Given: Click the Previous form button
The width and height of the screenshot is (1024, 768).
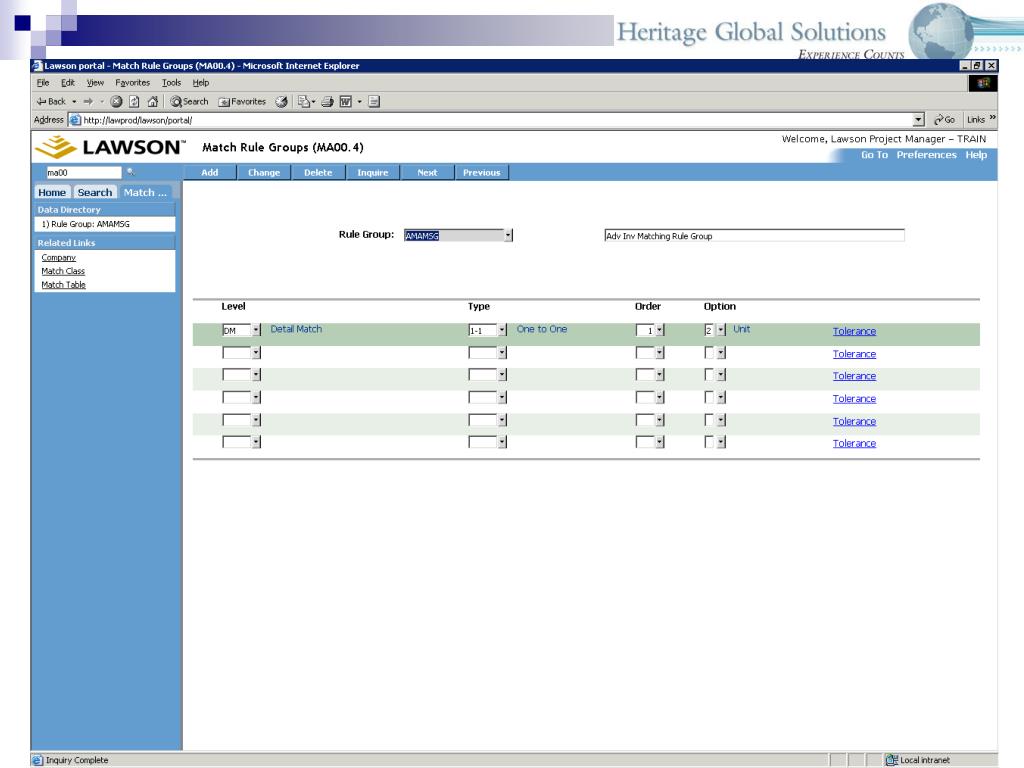Looking at the screenshot, I should [481, 172].
